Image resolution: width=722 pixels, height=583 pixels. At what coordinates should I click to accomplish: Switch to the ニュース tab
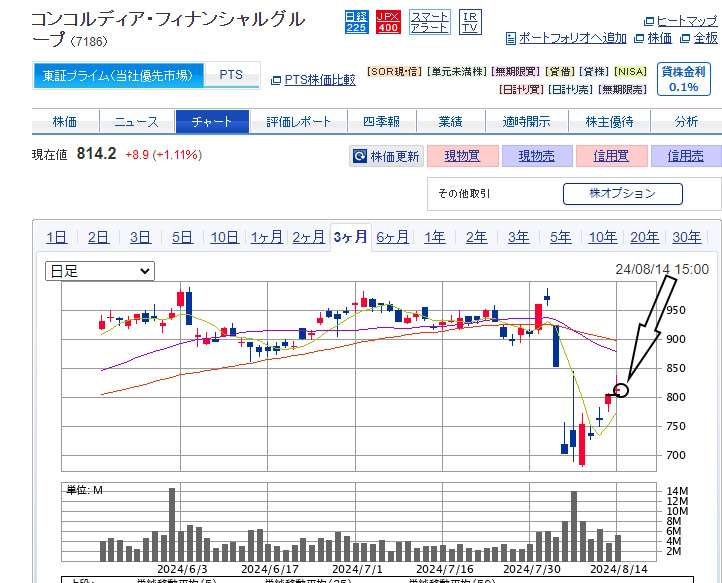pyautogui.click(x=137, y=122)
